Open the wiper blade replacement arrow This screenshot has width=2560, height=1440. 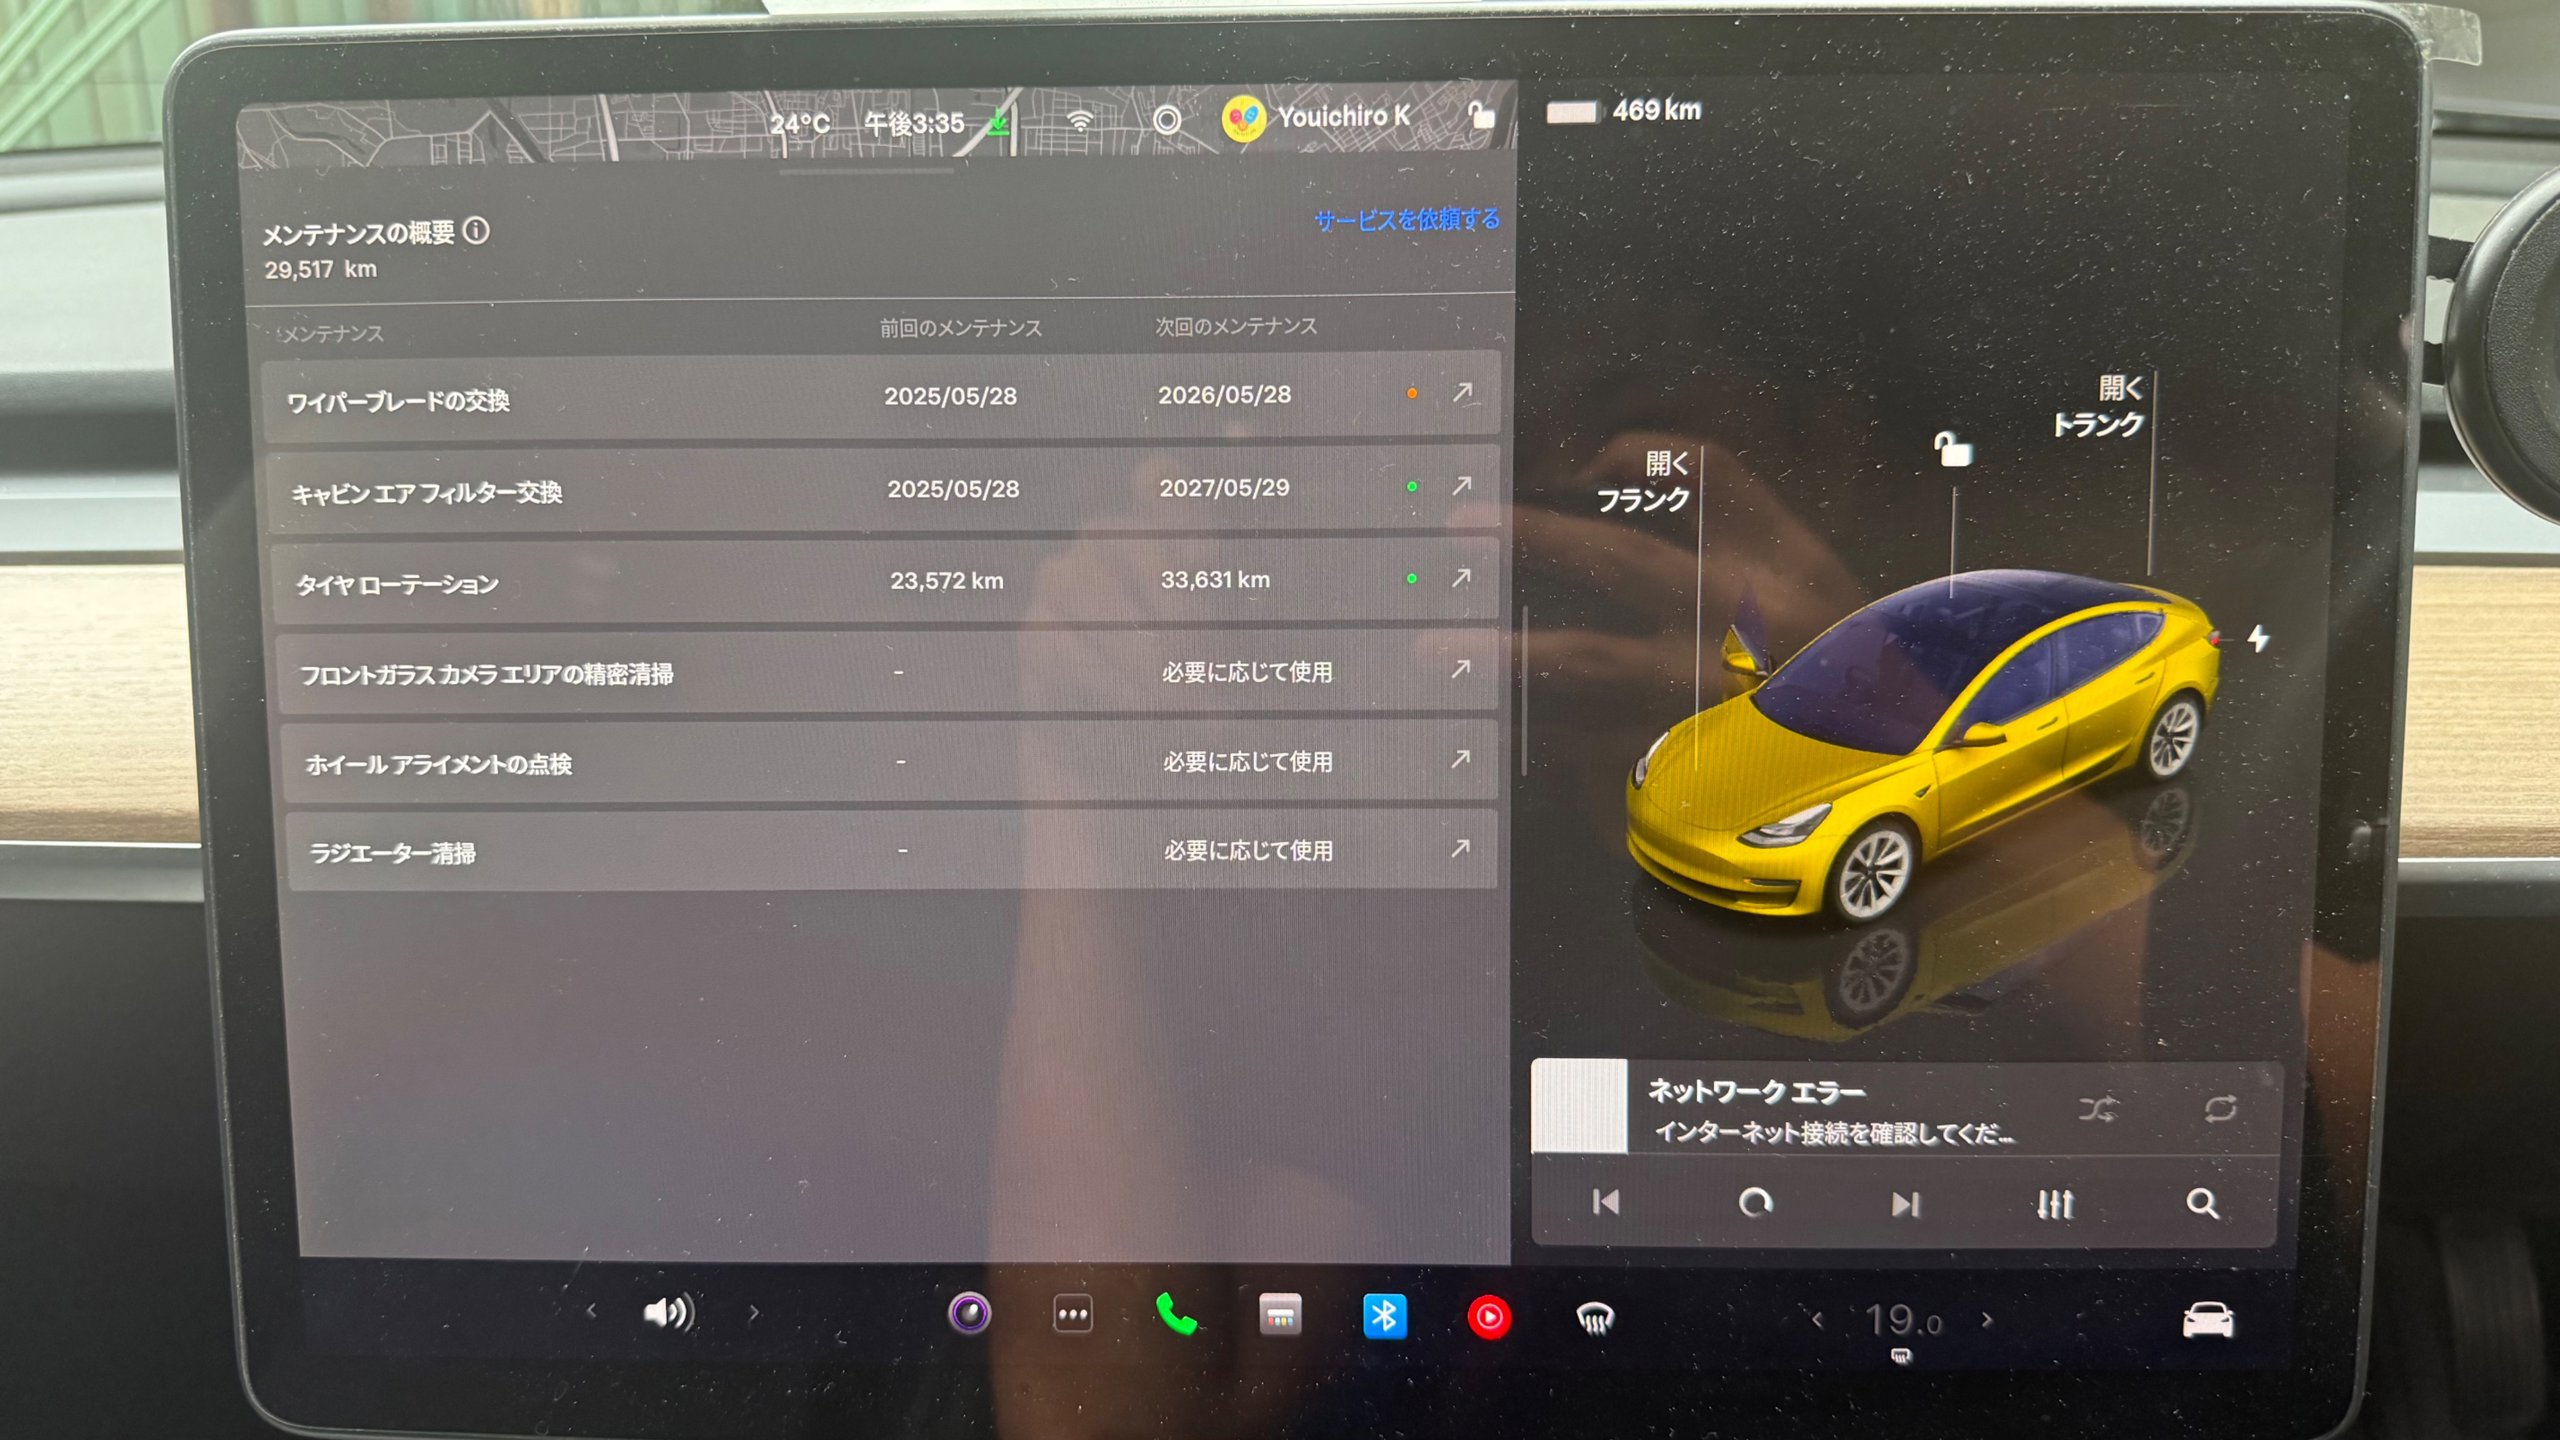1462,392
